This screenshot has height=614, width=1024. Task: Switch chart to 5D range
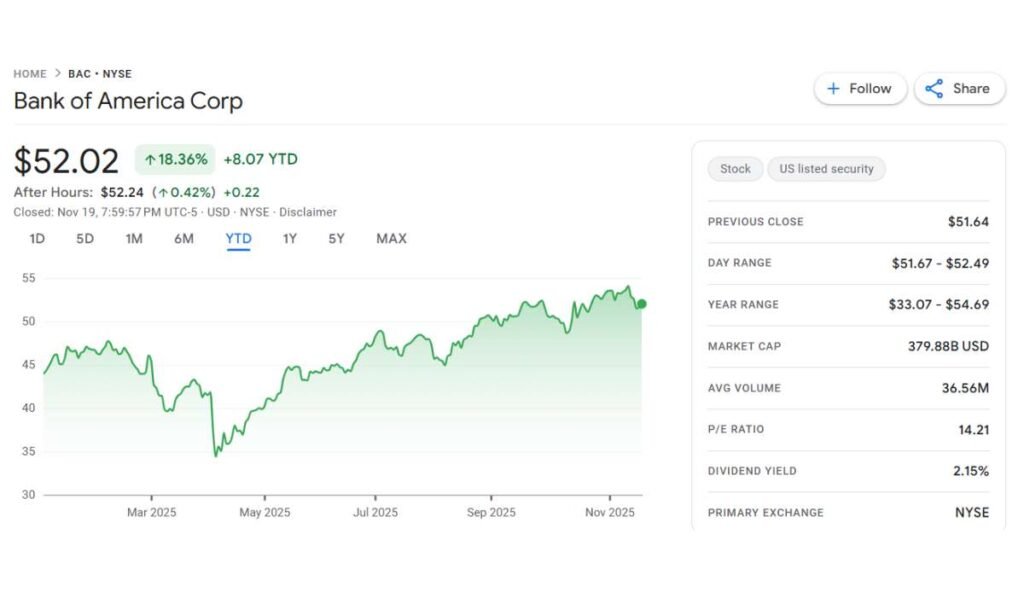pyautogui.click(x=85, y=239)
